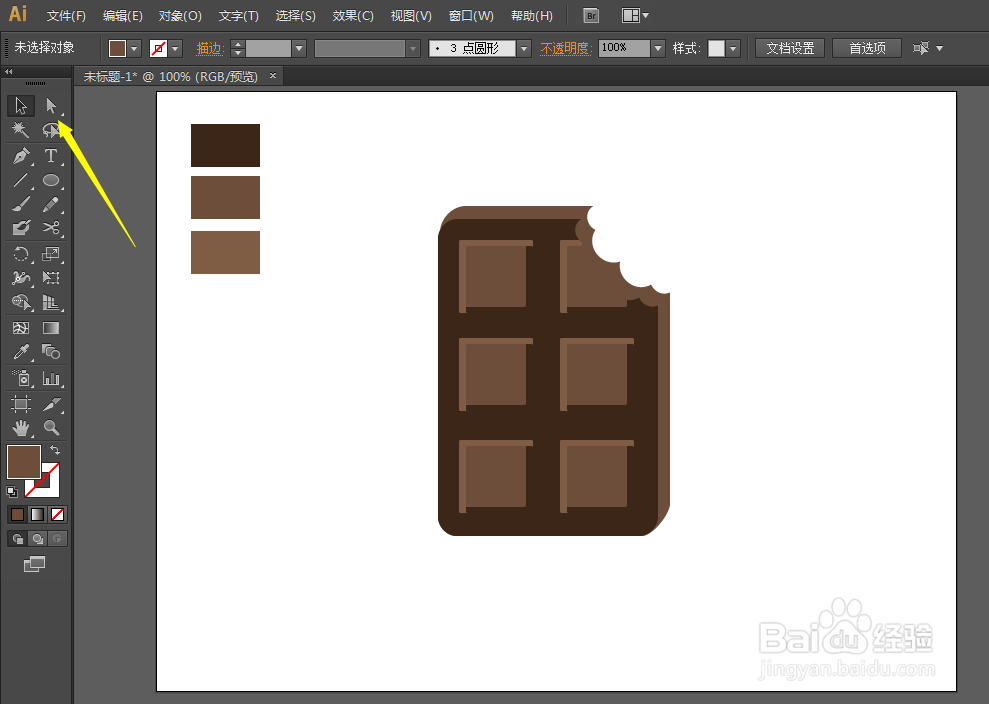989x704 pixels.
Task: Open the 样式 graphic style dropdown
Action: [x=733, y=49]
